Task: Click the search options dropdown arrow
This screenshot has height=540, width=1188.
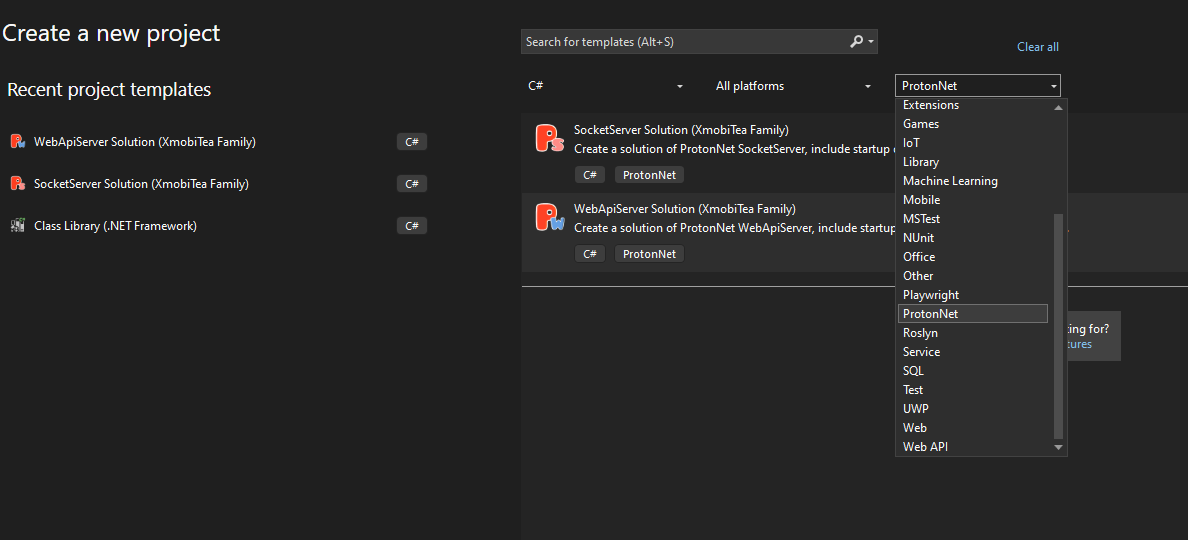Action: 871,42
